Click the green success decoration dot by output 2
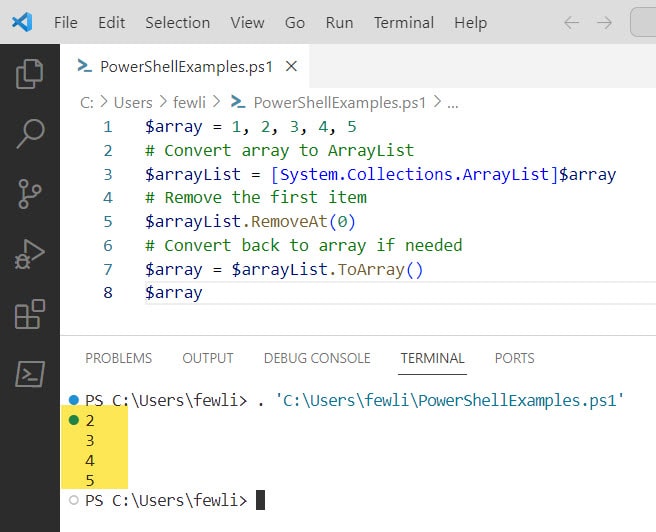 tap(74, 420)
